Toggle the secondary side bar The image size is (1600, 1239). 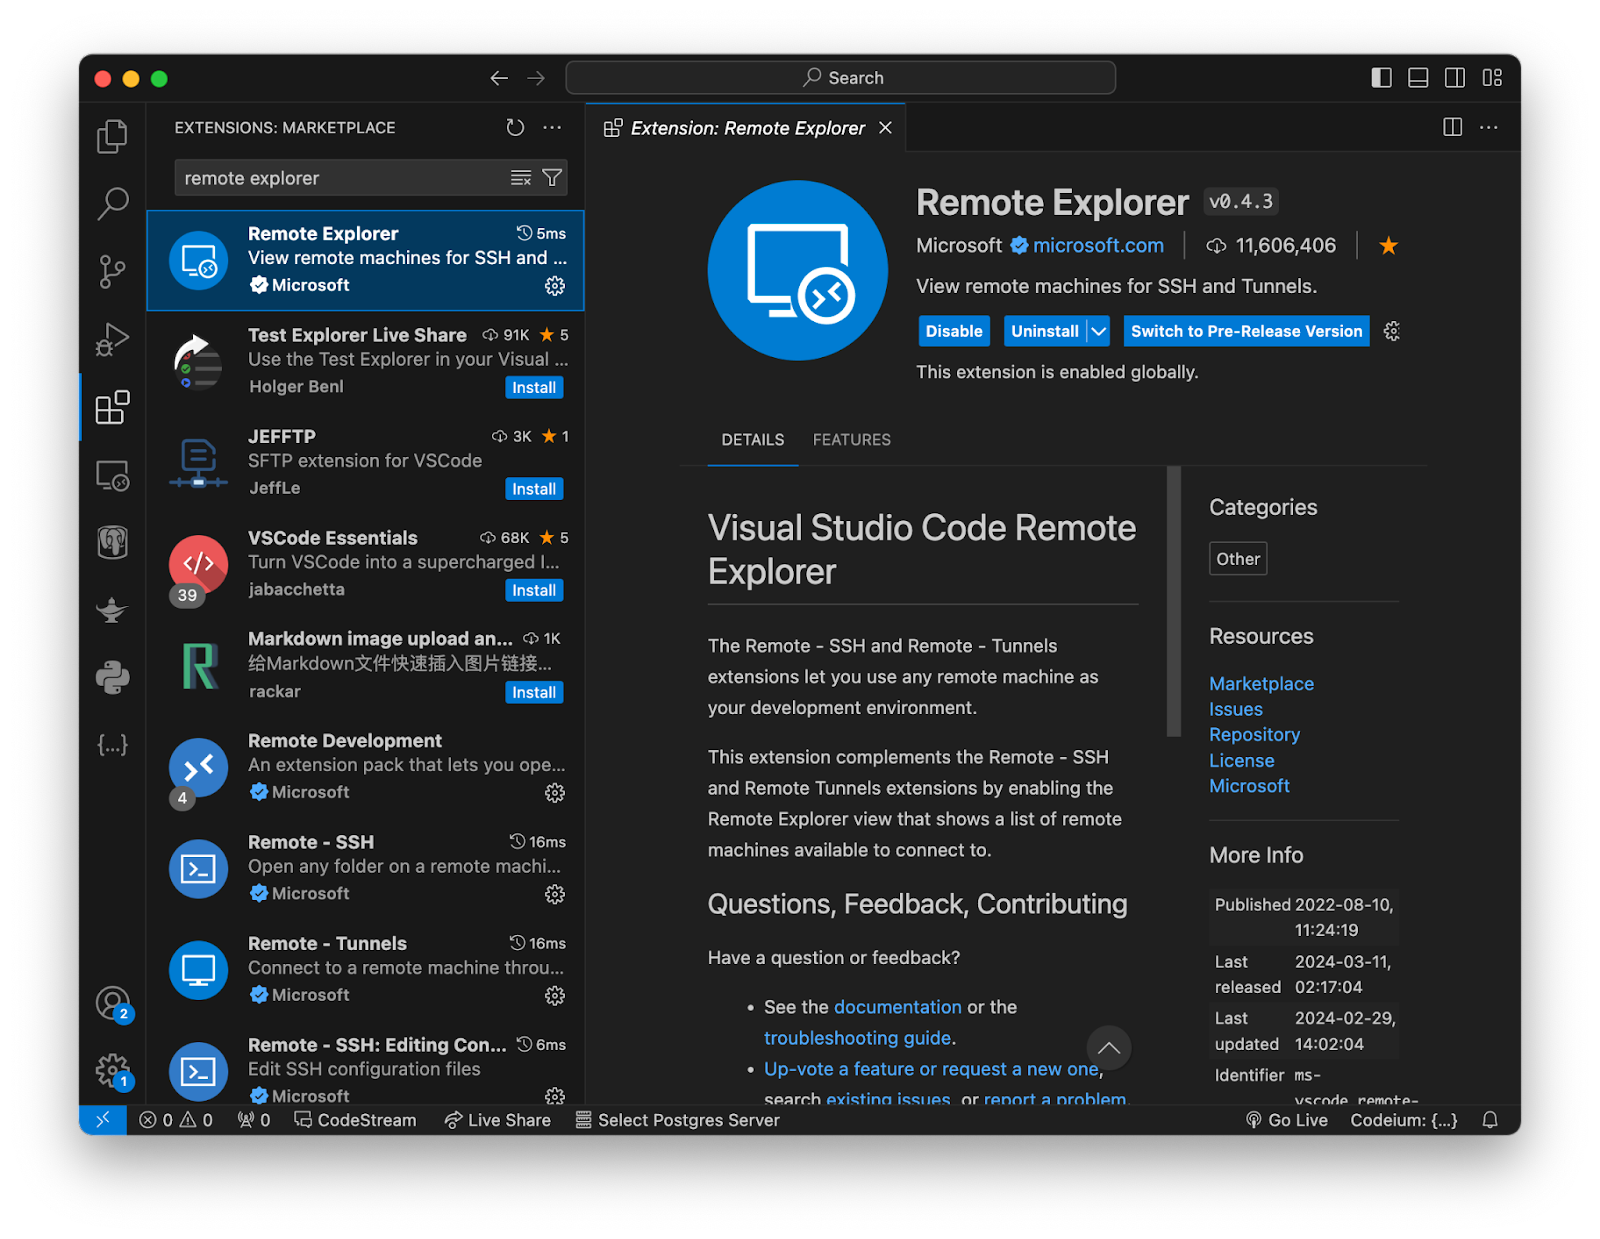click(x=1455, y=78)
